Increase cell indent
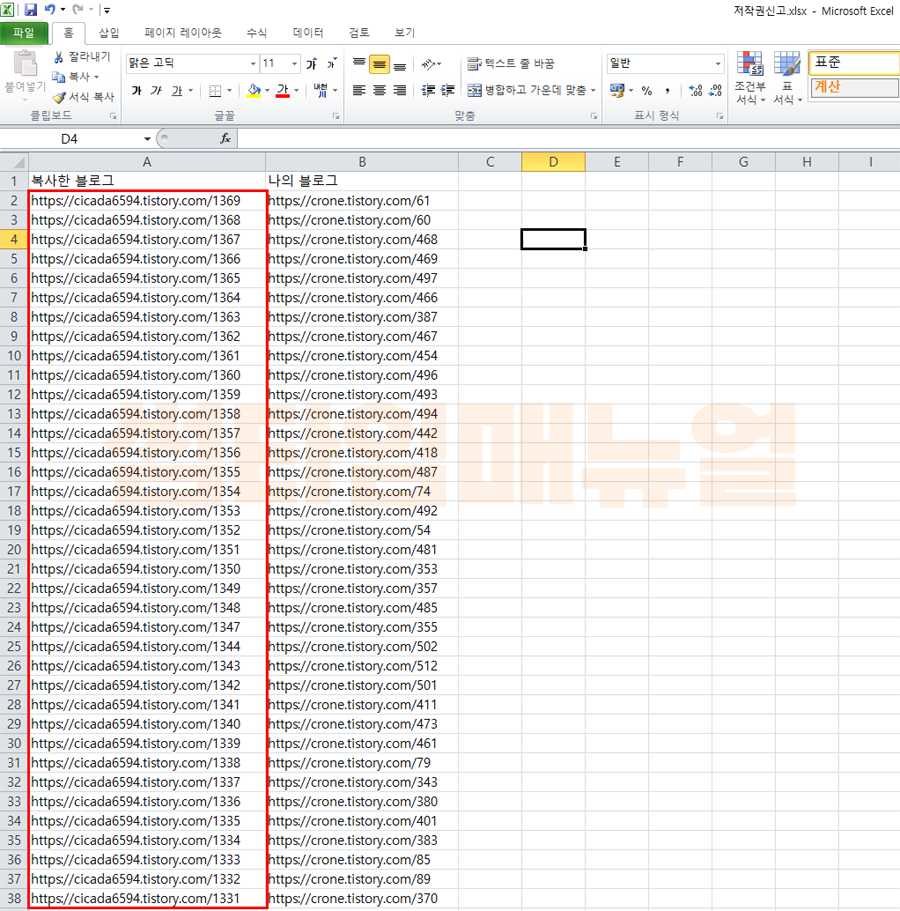 [448, 90]
